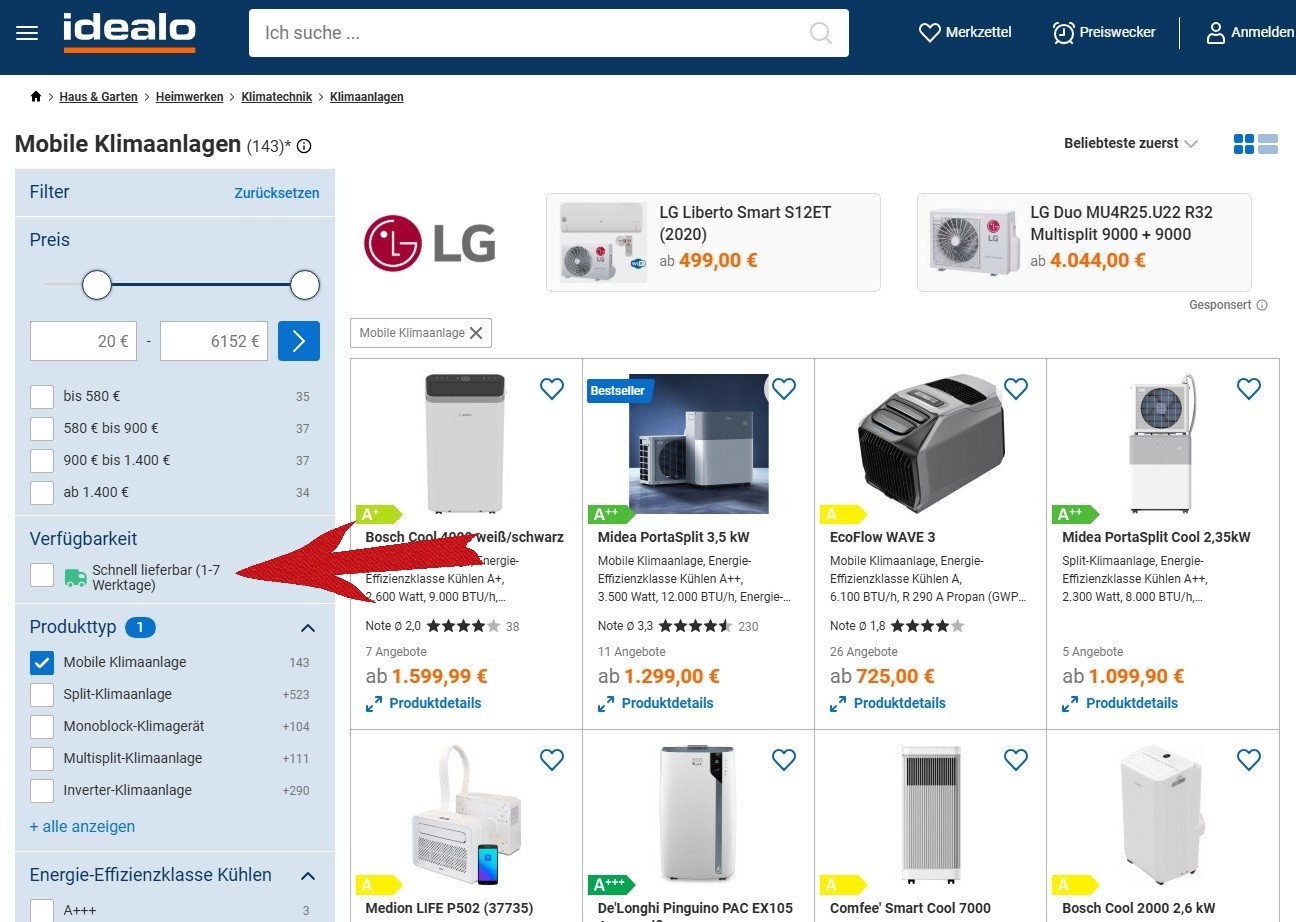The height and width of the screenshot is (922, 1296).
Task: Open sponsored LG Duo MU4R25.U22 R32 offer
Action: tap(1084, 243)
